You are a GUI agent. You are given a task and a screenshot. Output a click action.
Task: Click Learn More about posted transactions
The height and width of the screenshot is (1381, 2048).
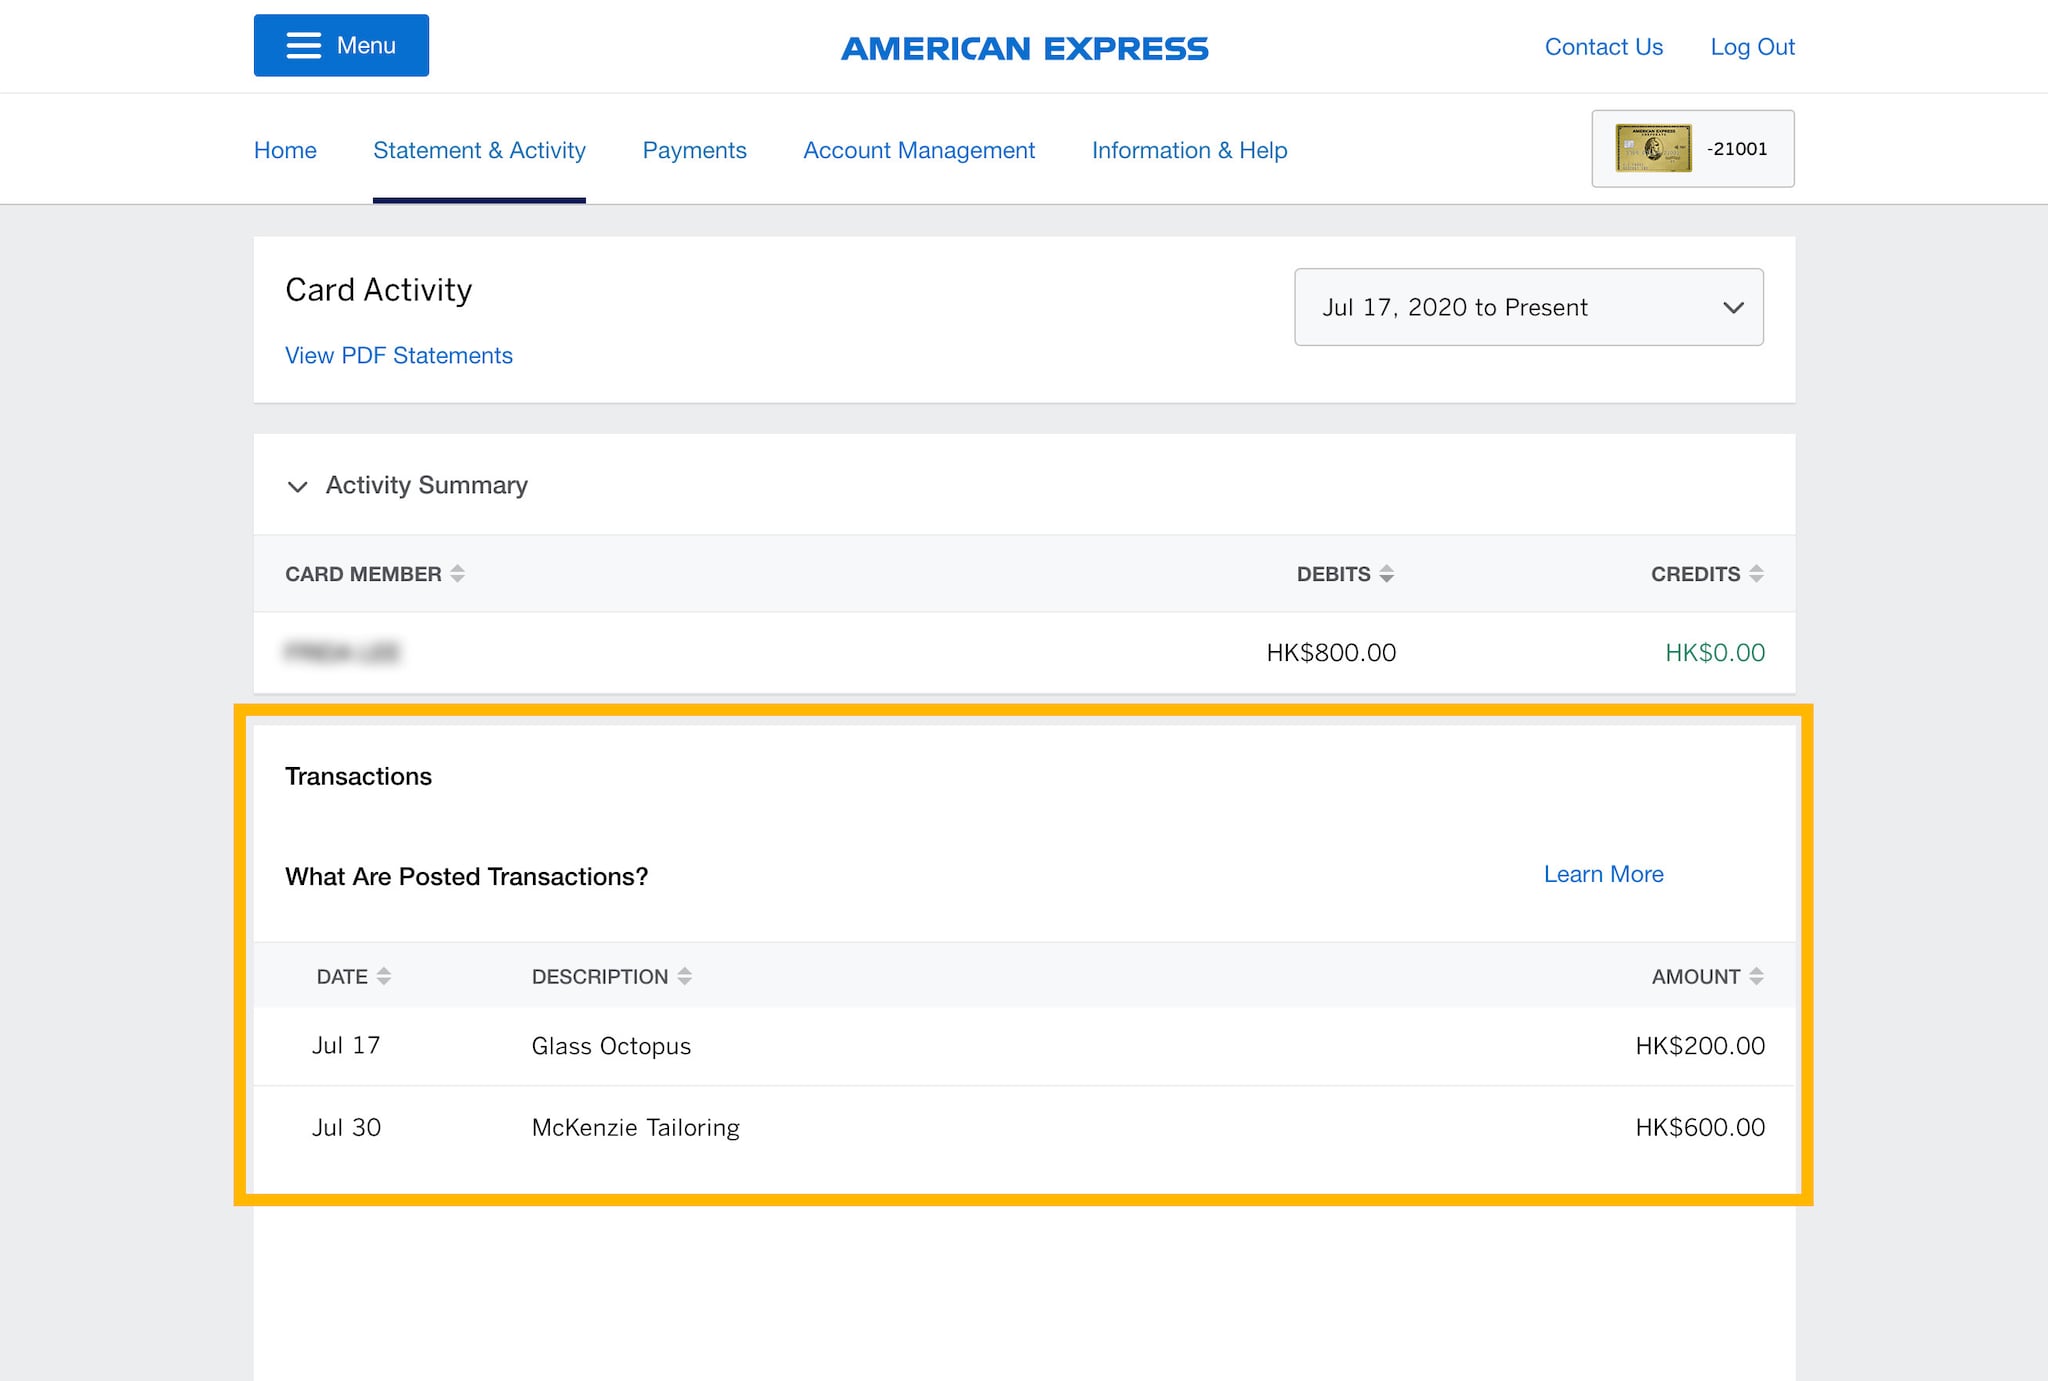1603,874
